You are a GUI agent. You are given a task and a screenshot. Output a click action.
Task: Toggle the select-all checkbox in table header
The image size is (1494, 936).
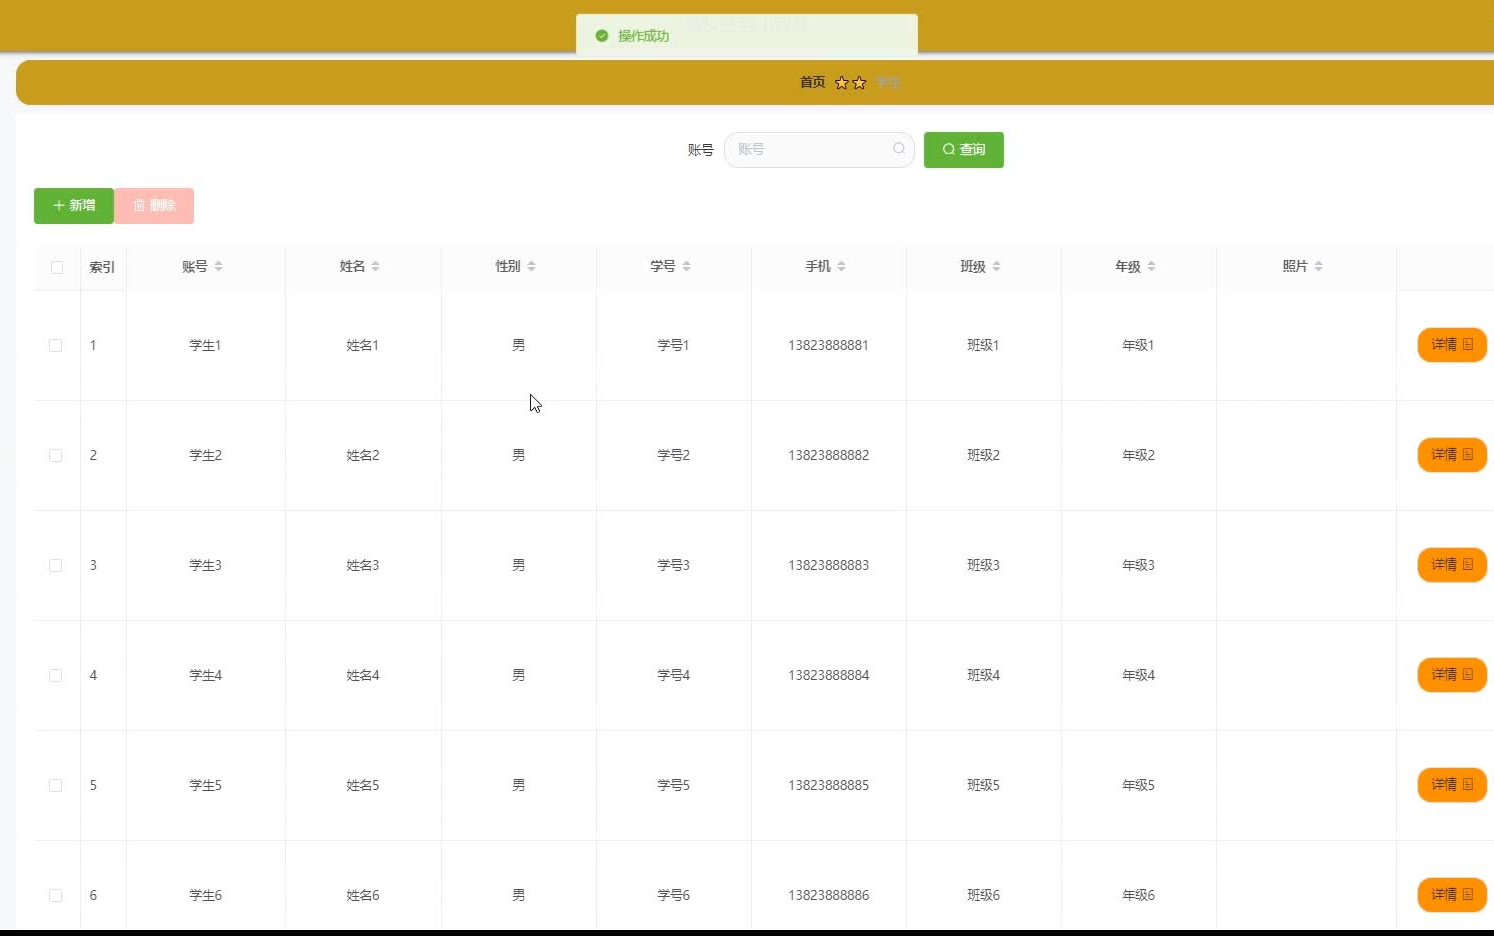coord(57,267)
